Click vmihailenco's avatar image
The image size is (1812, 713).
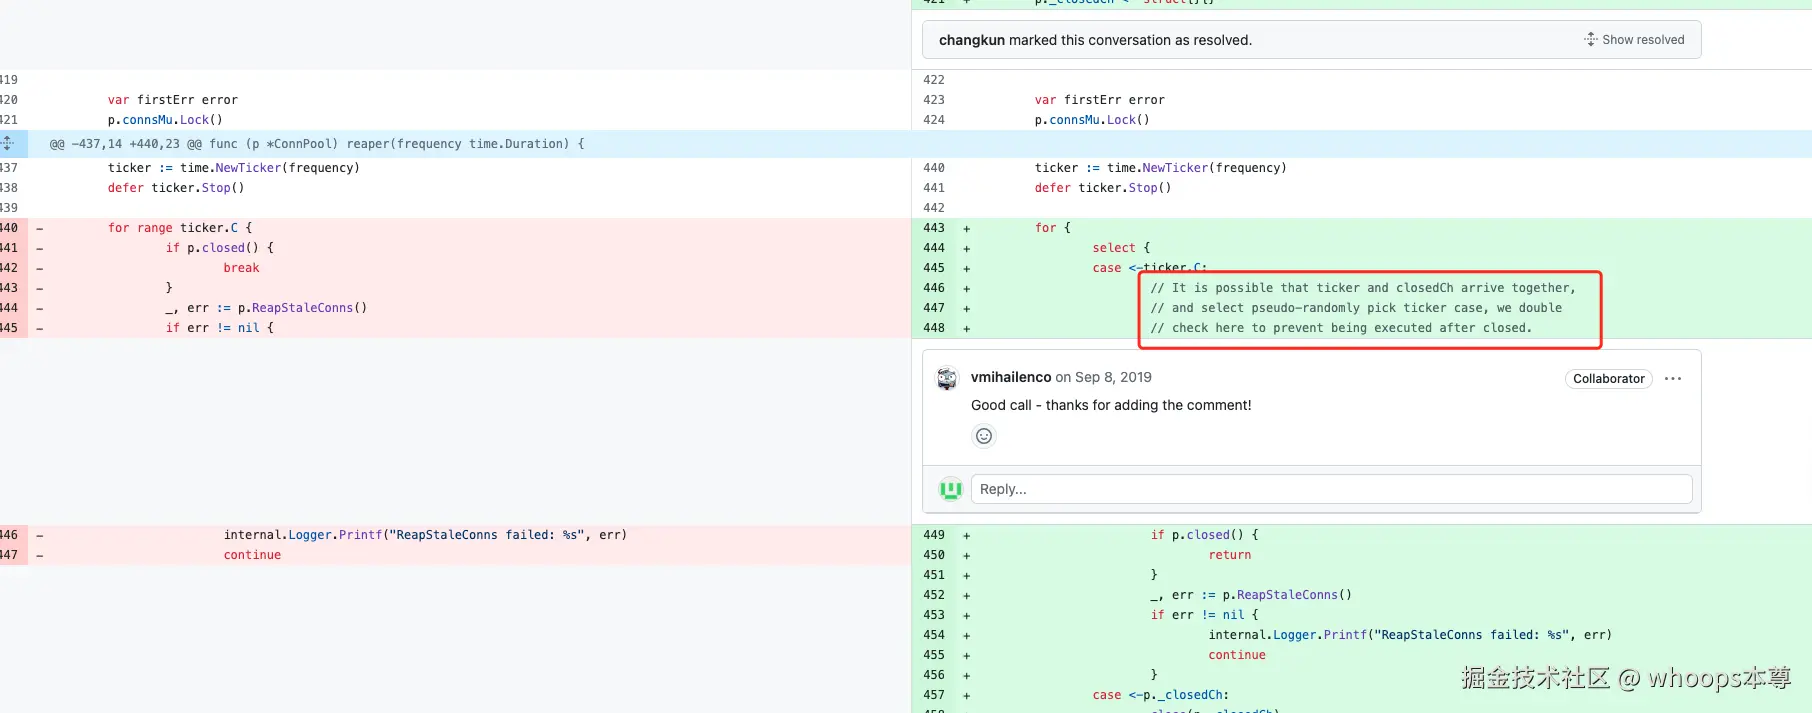947,379
